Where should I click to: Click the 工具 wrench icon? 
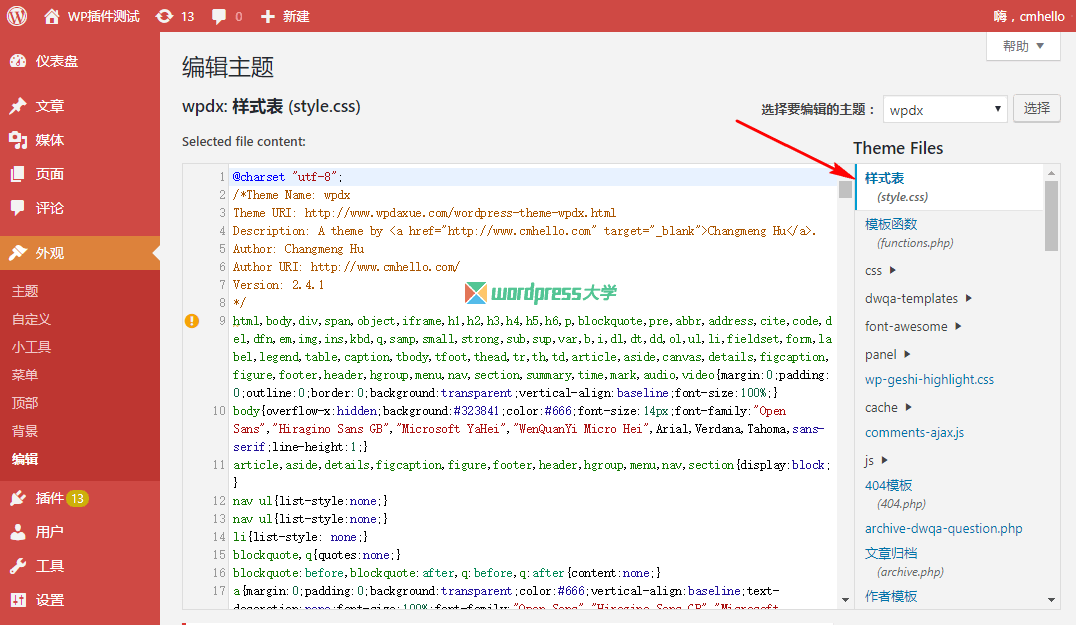(18, 566)
